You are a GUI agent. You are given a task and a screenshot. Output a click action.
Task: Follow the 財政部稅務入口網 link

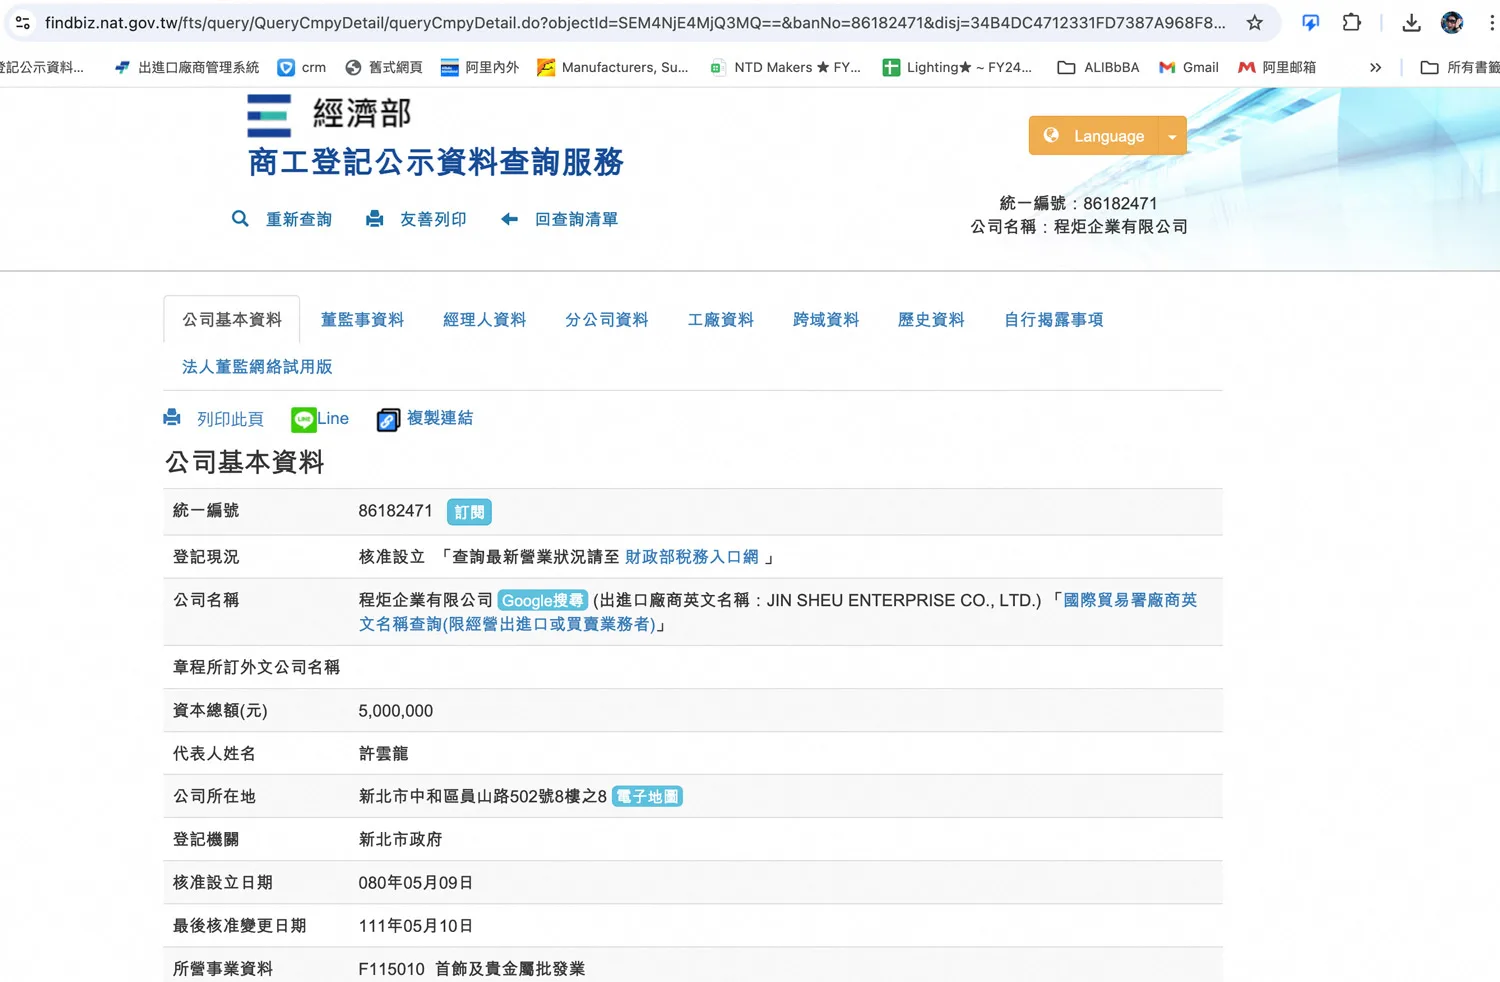pos(691,557)
